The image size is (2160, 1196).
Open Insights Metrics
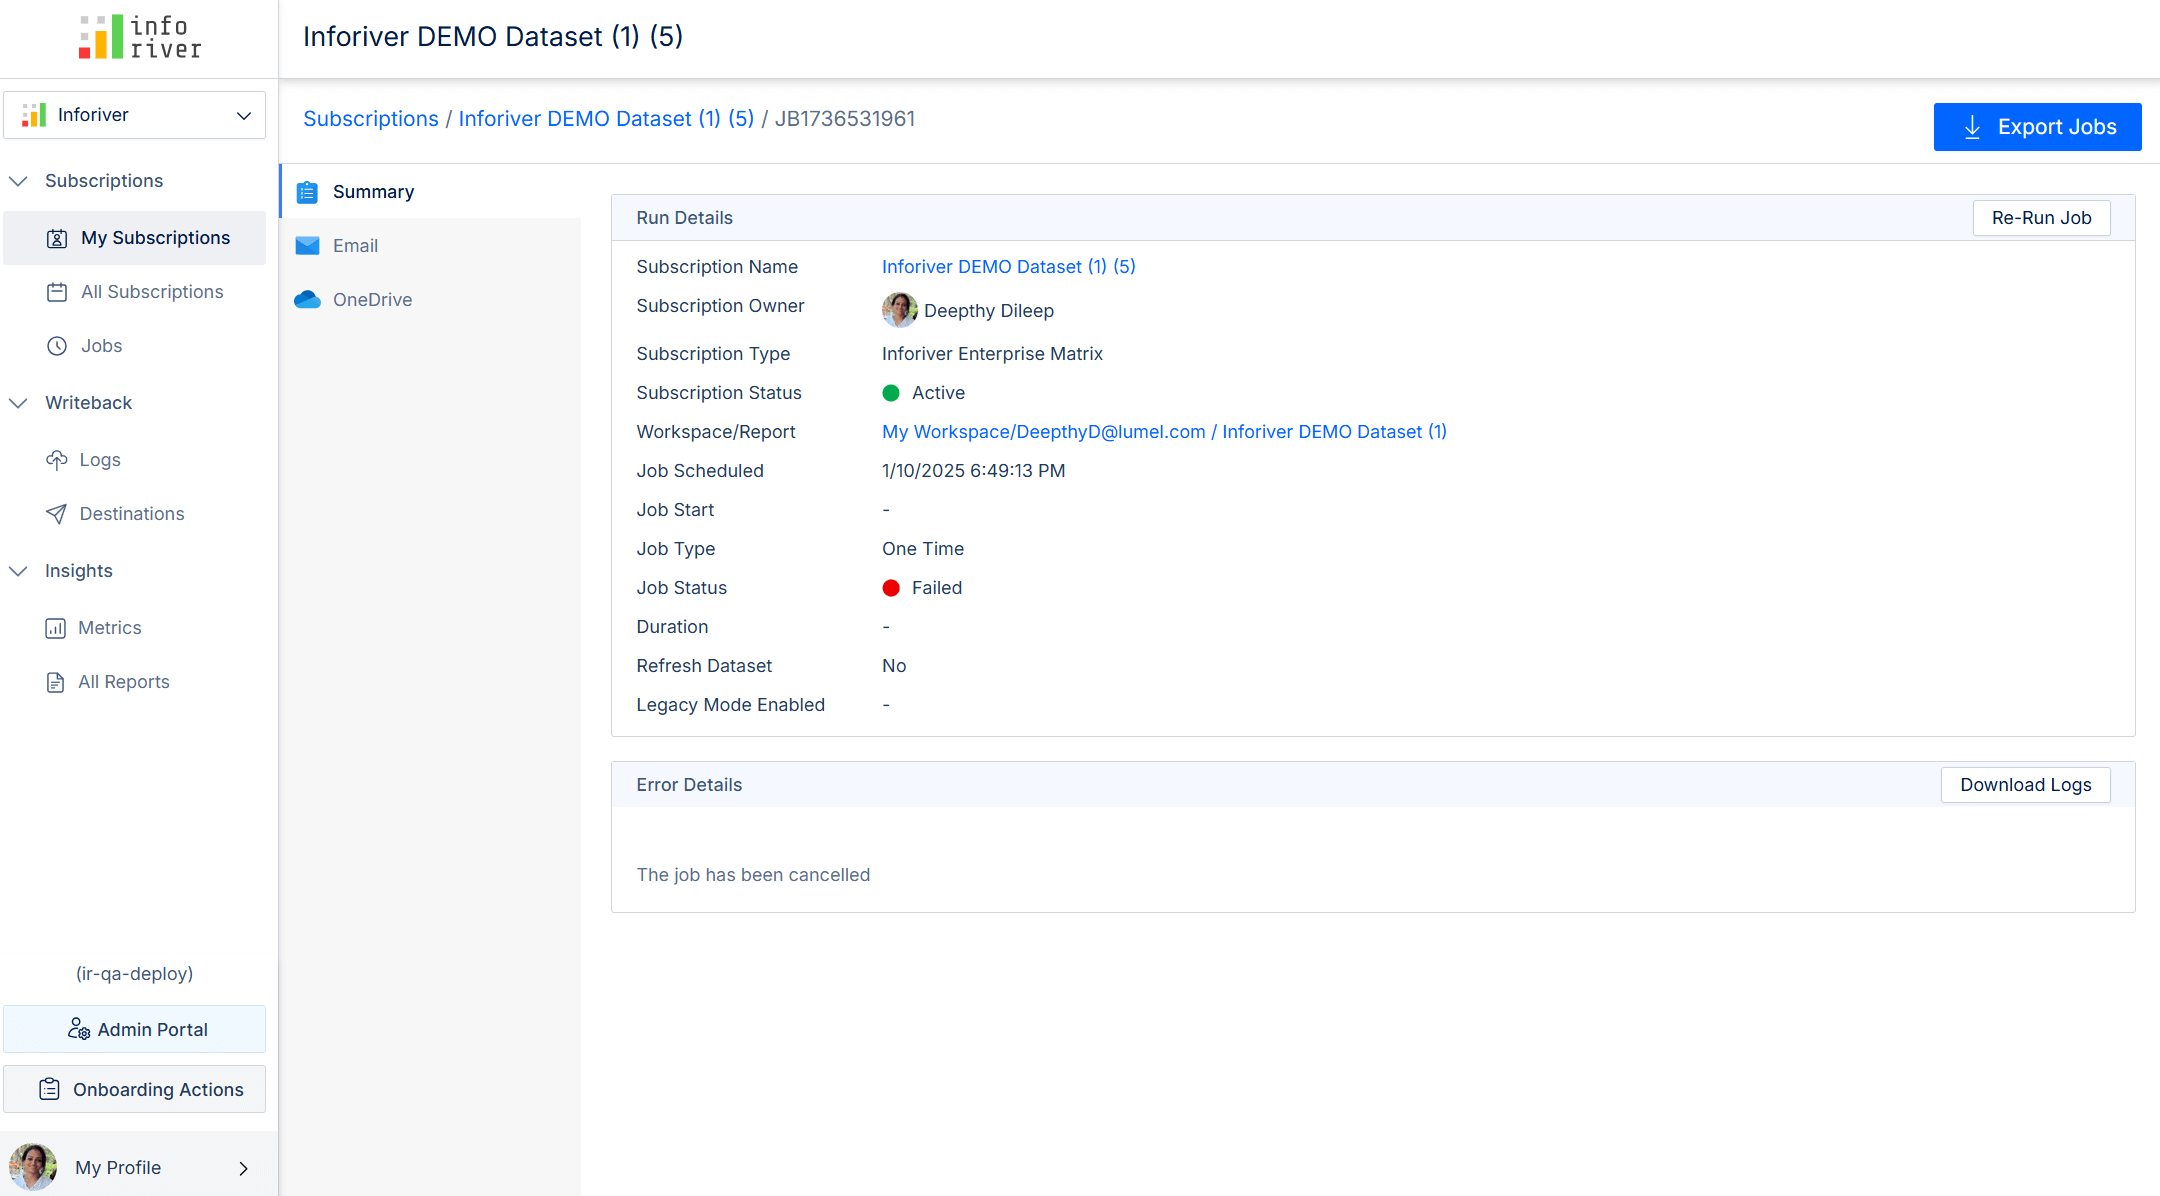coord(135,628)
